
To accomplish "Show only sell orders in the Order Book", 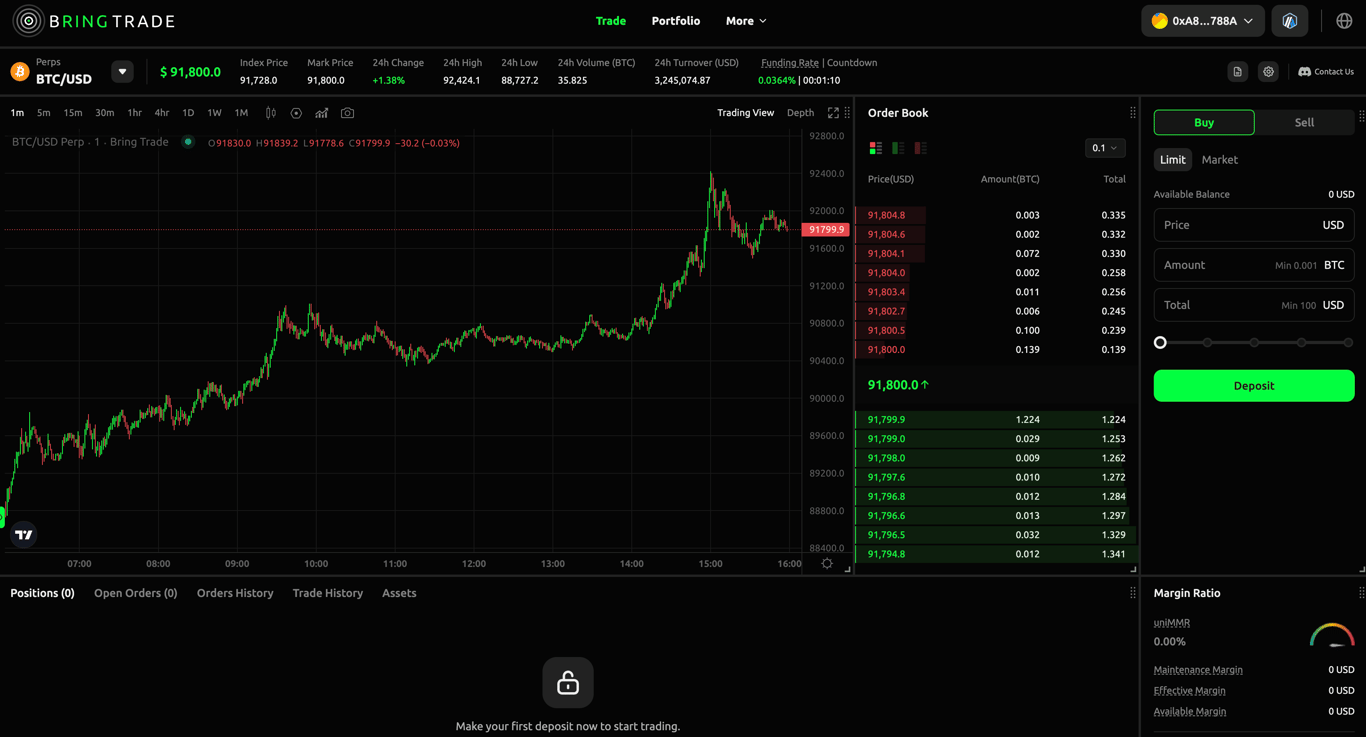I will 918,147.
